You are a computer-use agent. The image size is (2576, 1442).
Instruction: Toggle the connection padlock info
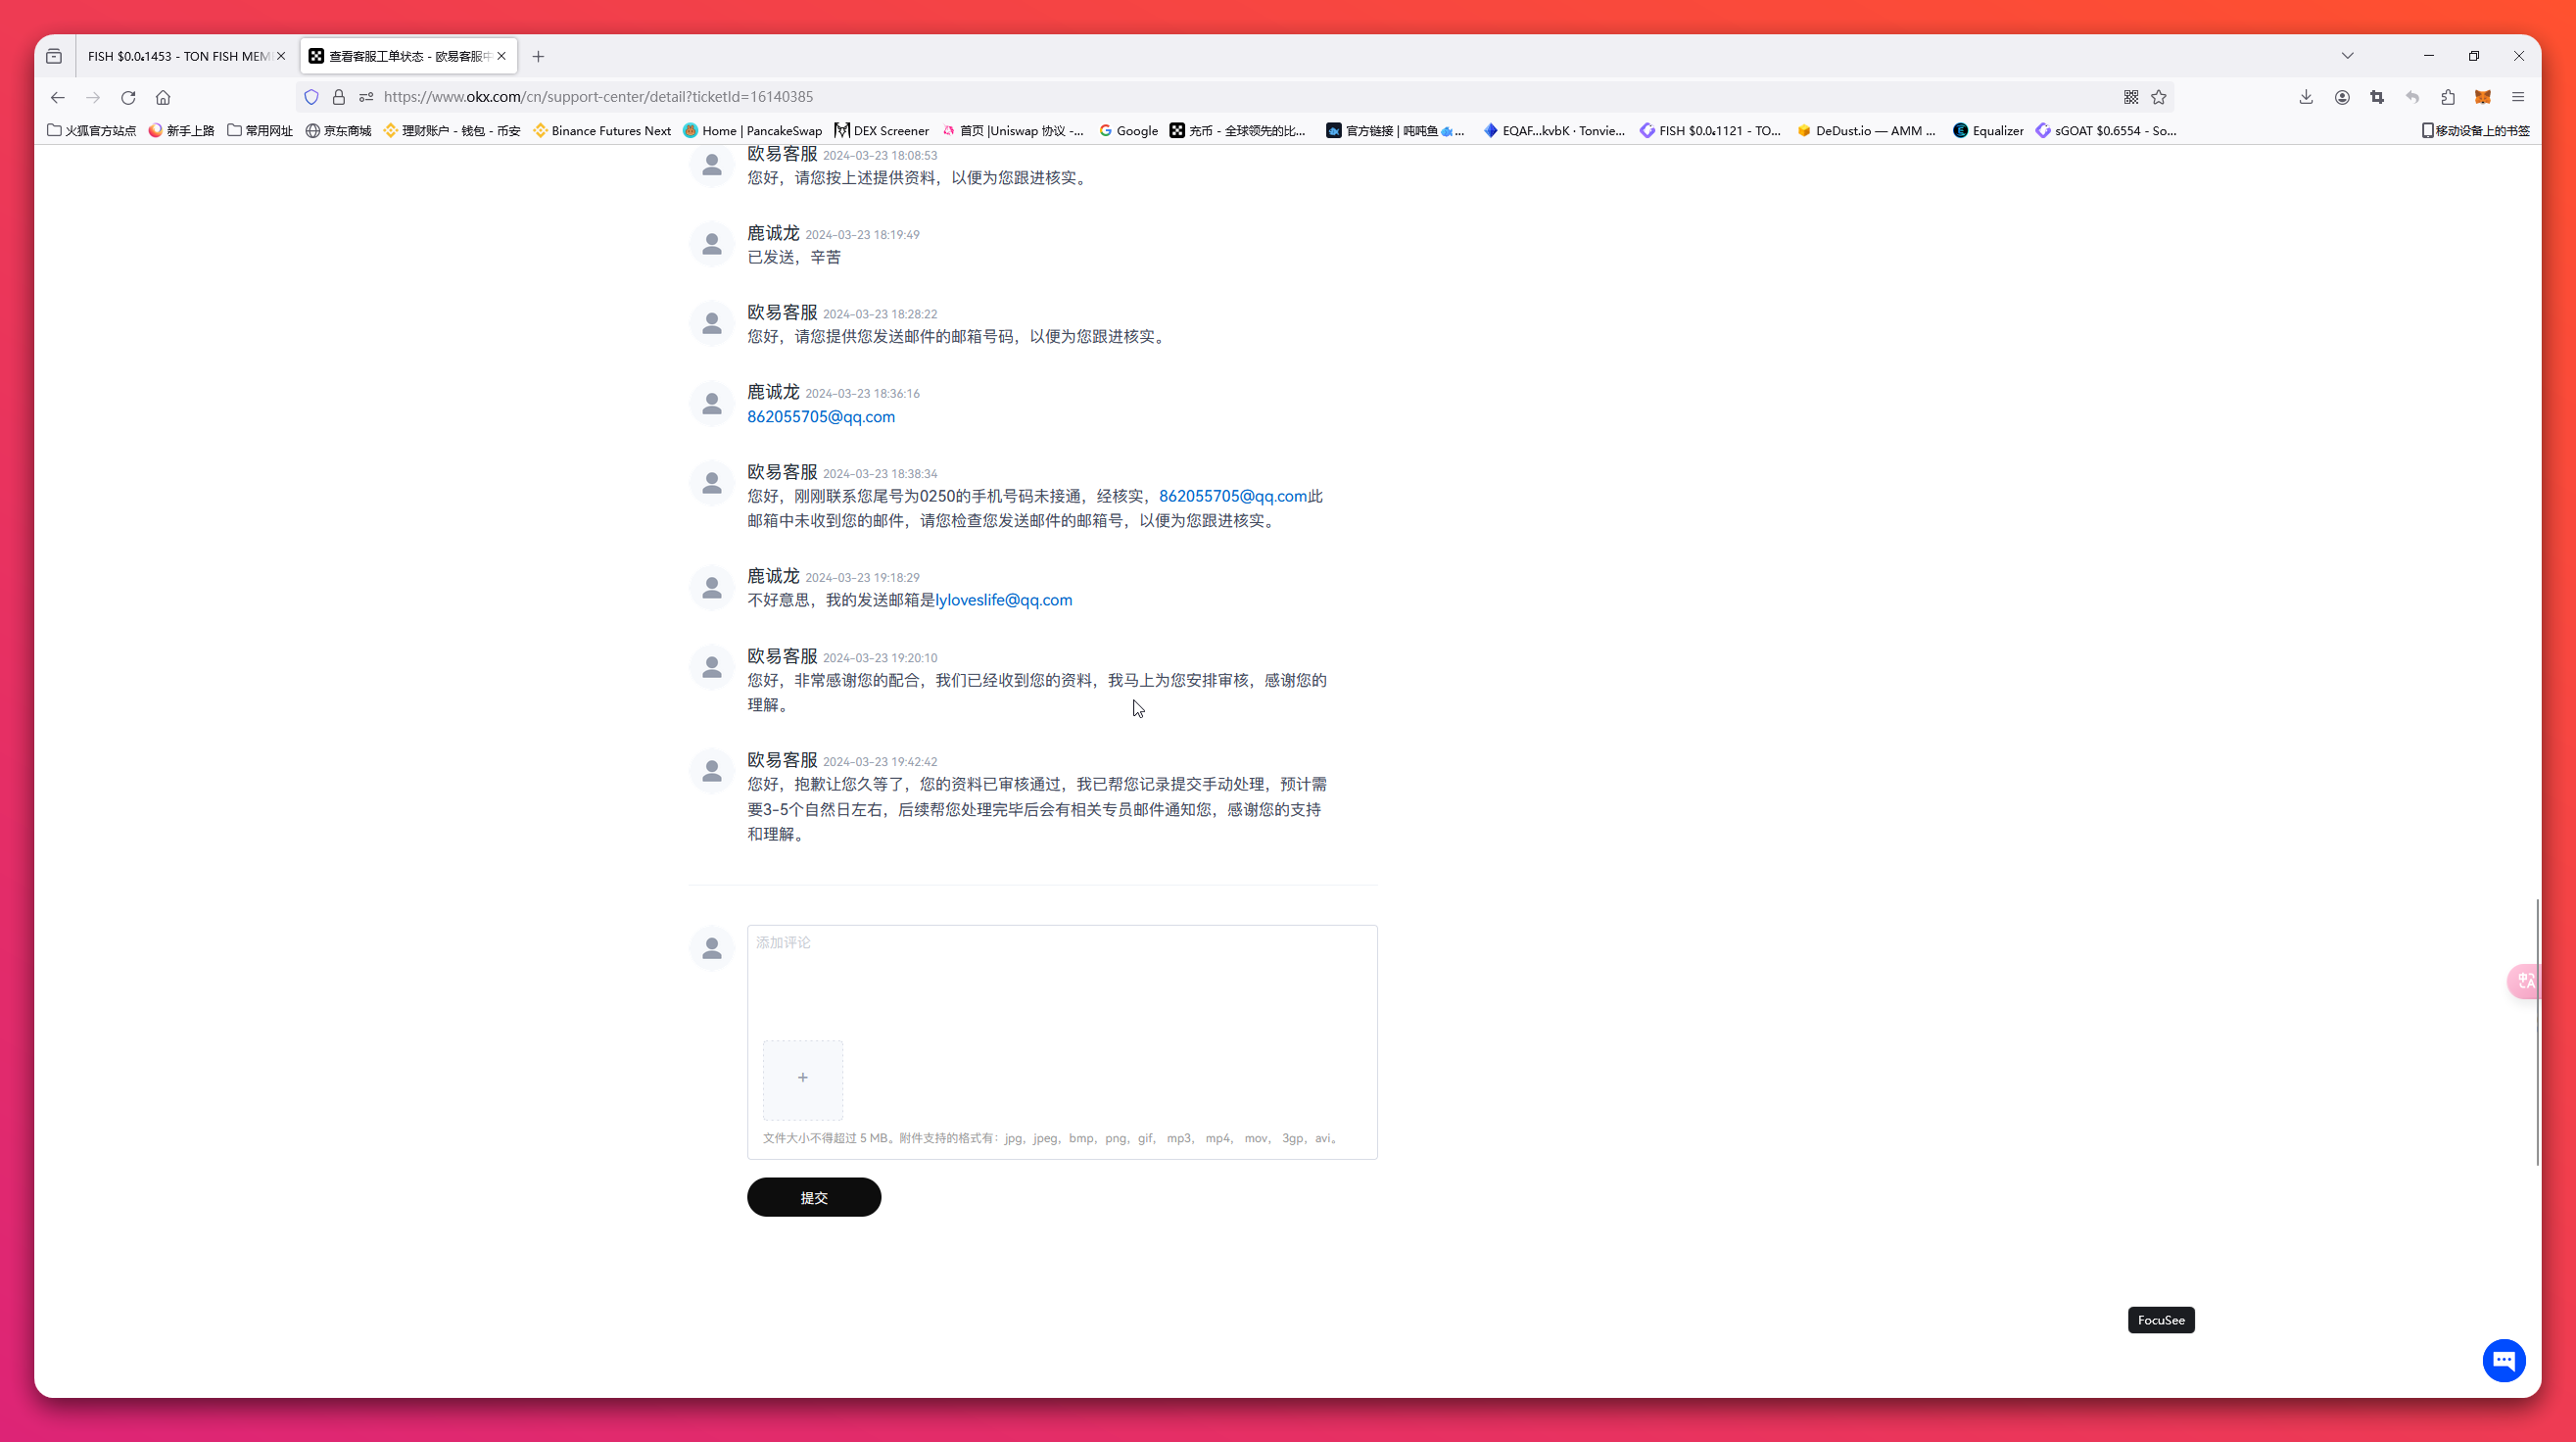click(339, 97)
